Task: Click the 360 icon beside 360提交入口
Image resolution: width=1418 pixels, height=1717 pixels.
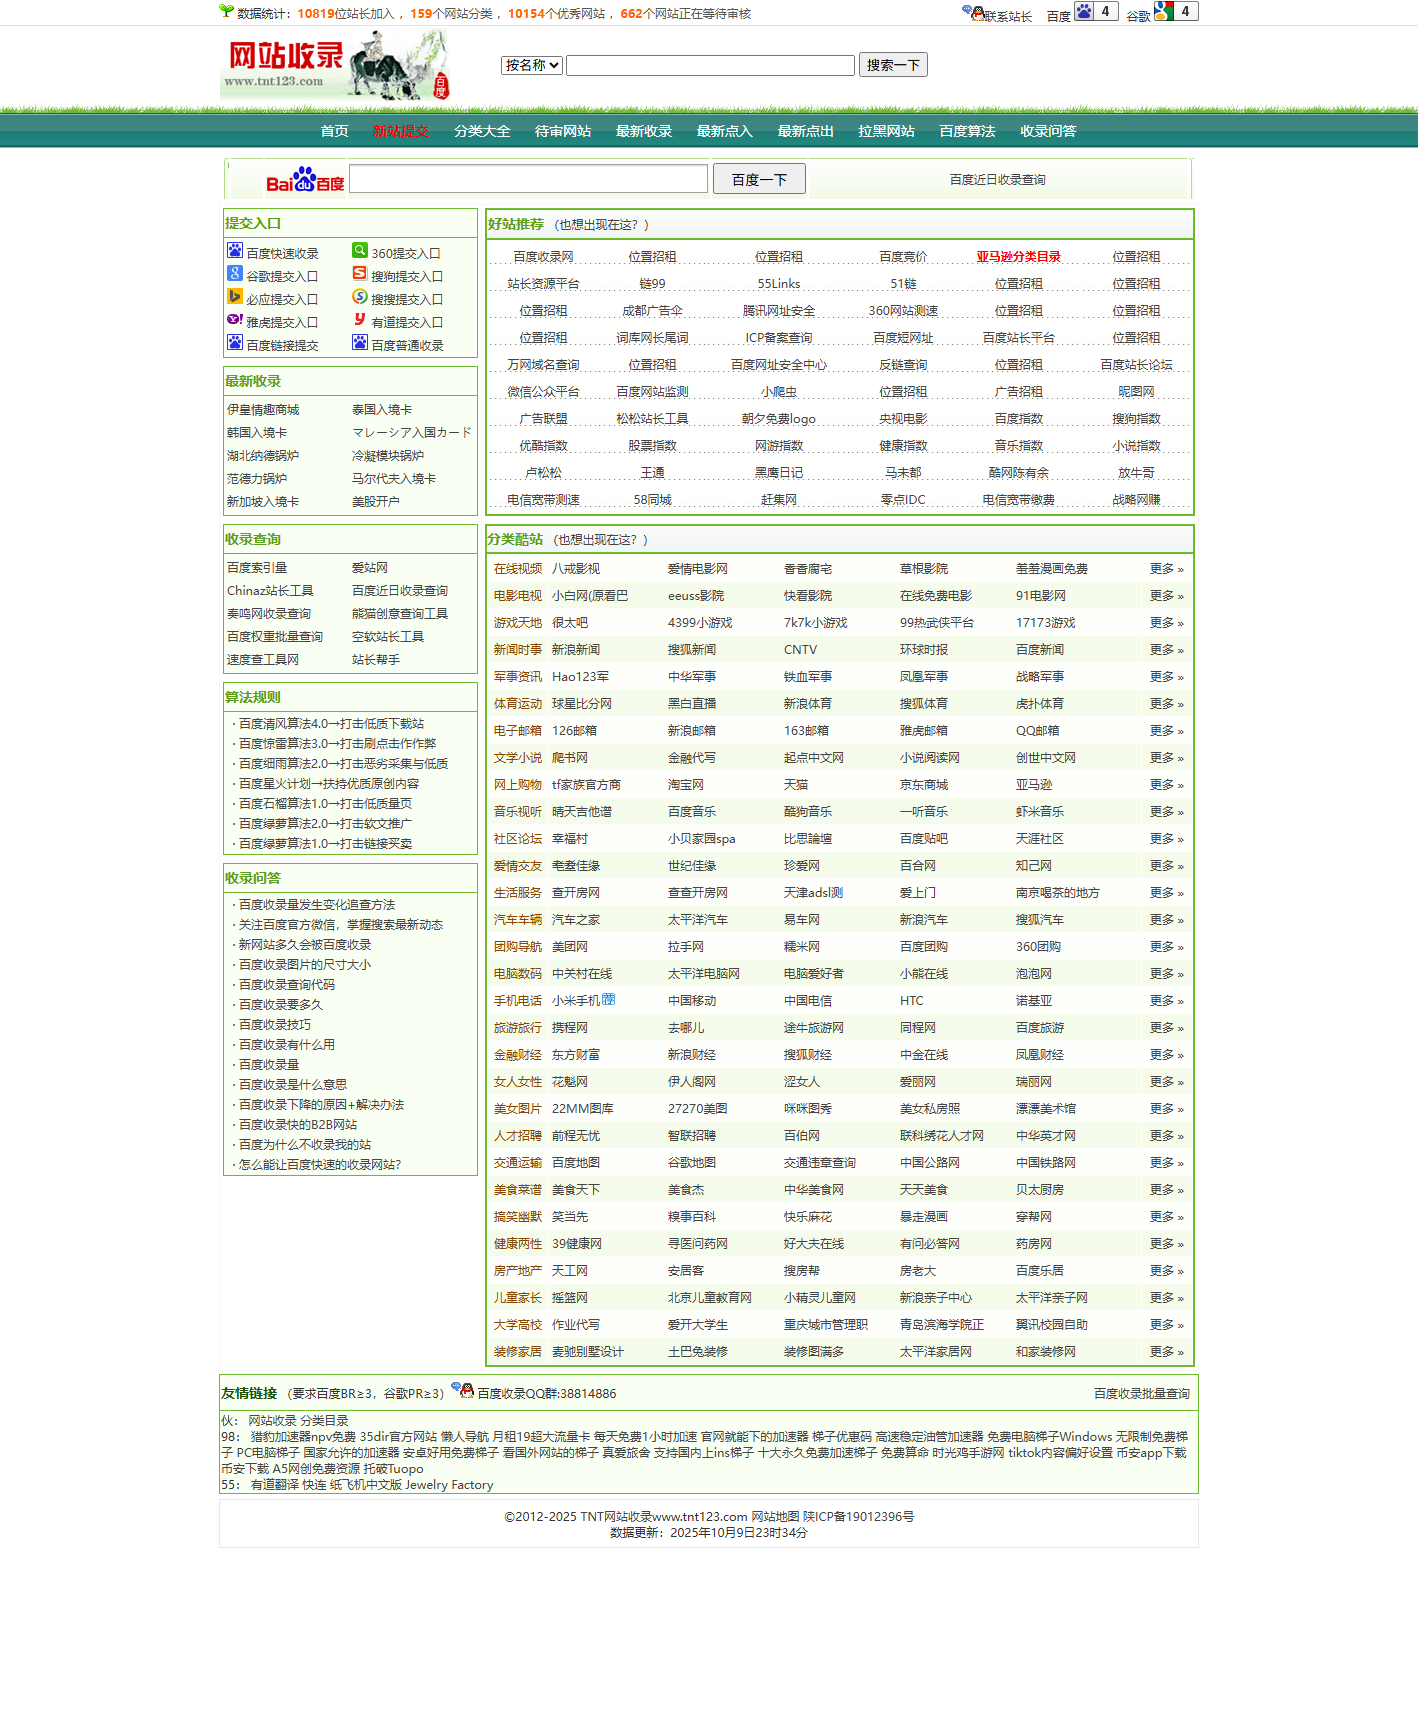Action: pos(360,250)
